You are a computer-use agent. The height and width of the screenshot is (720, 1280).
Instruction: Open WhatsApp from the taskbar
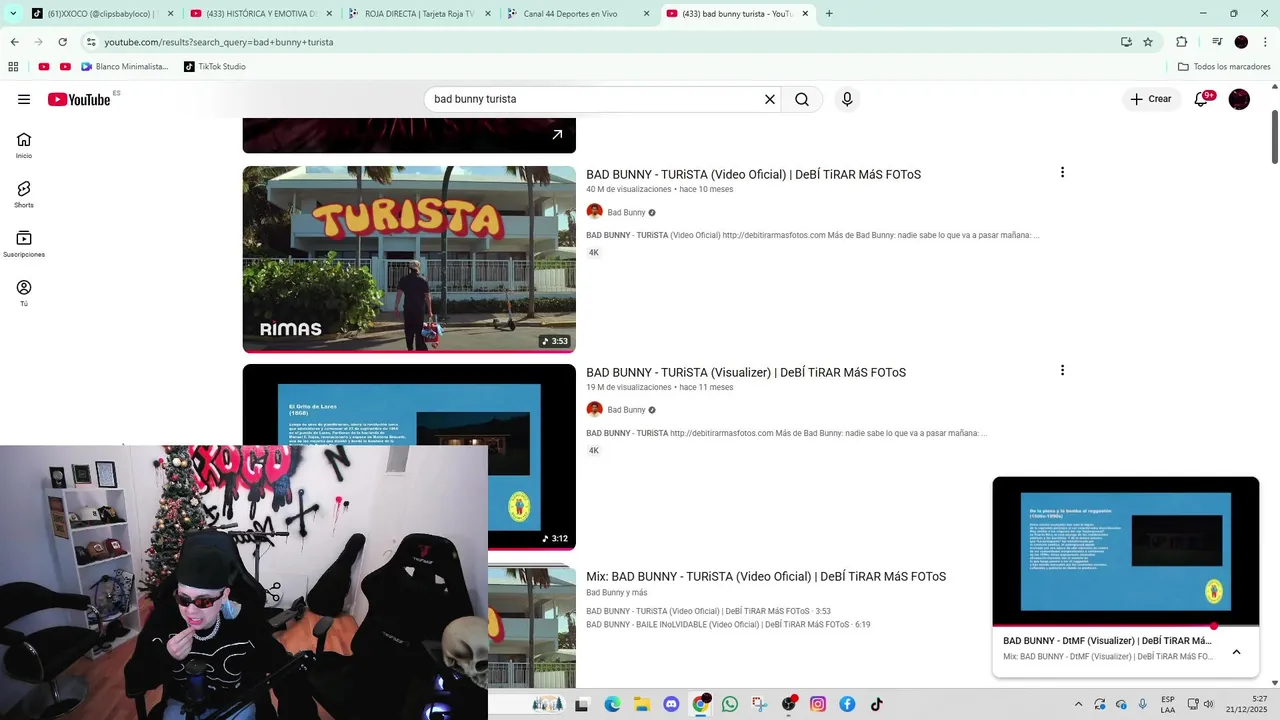click(730, 704)
